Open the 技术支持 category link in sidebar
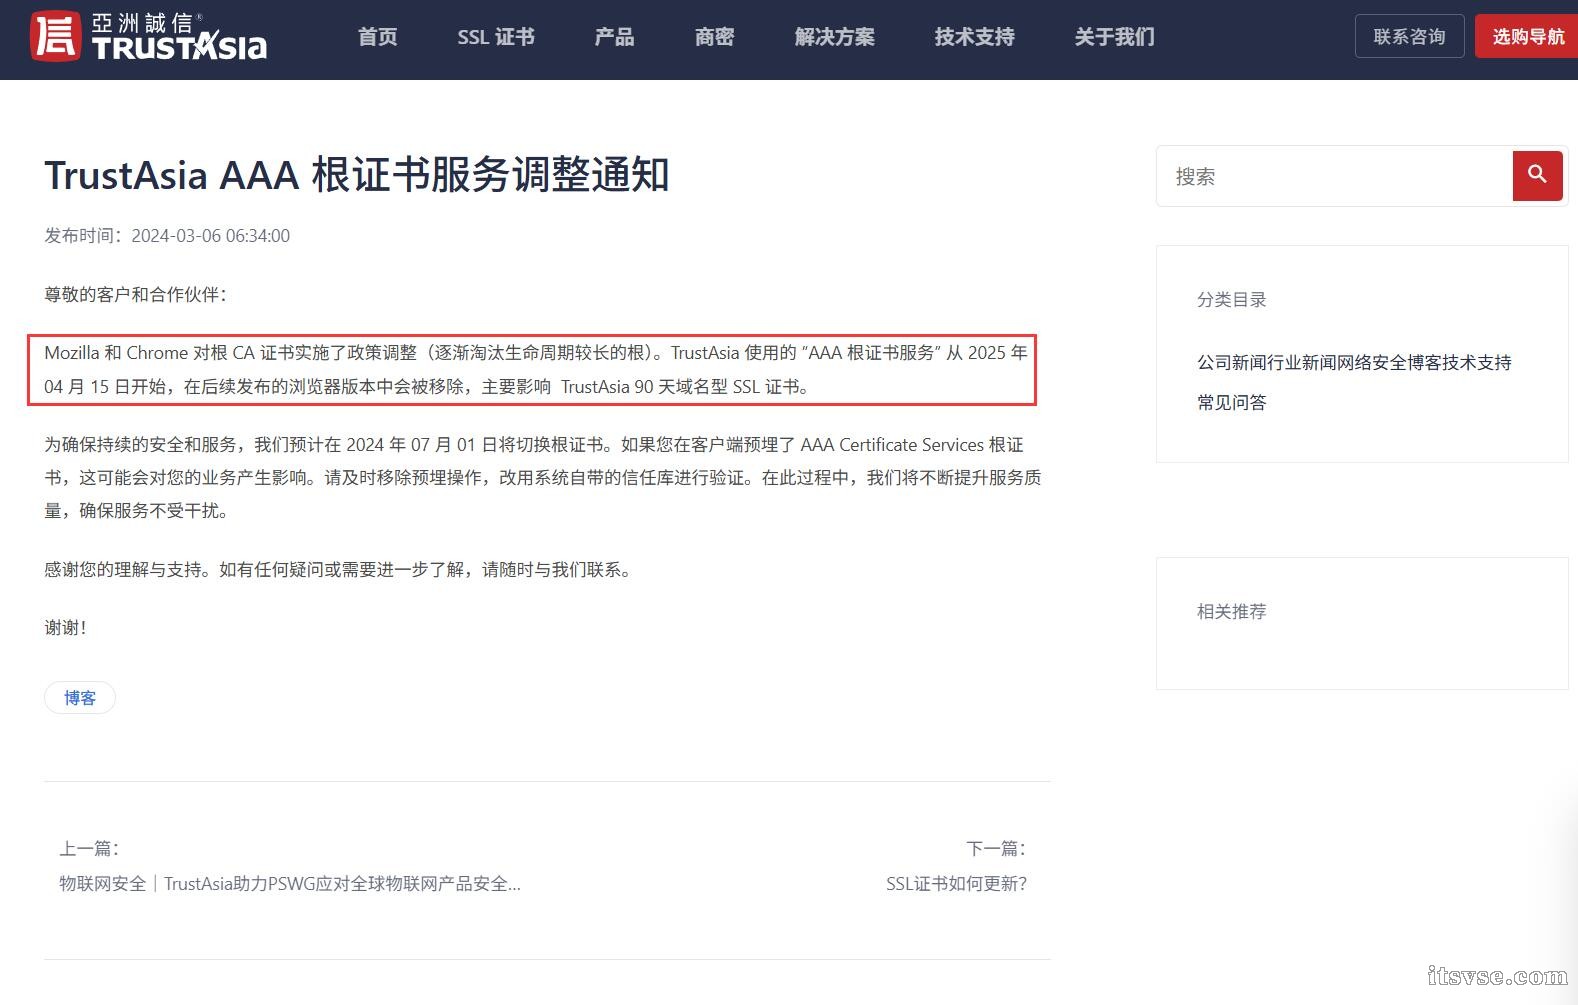 point(1477,362)
